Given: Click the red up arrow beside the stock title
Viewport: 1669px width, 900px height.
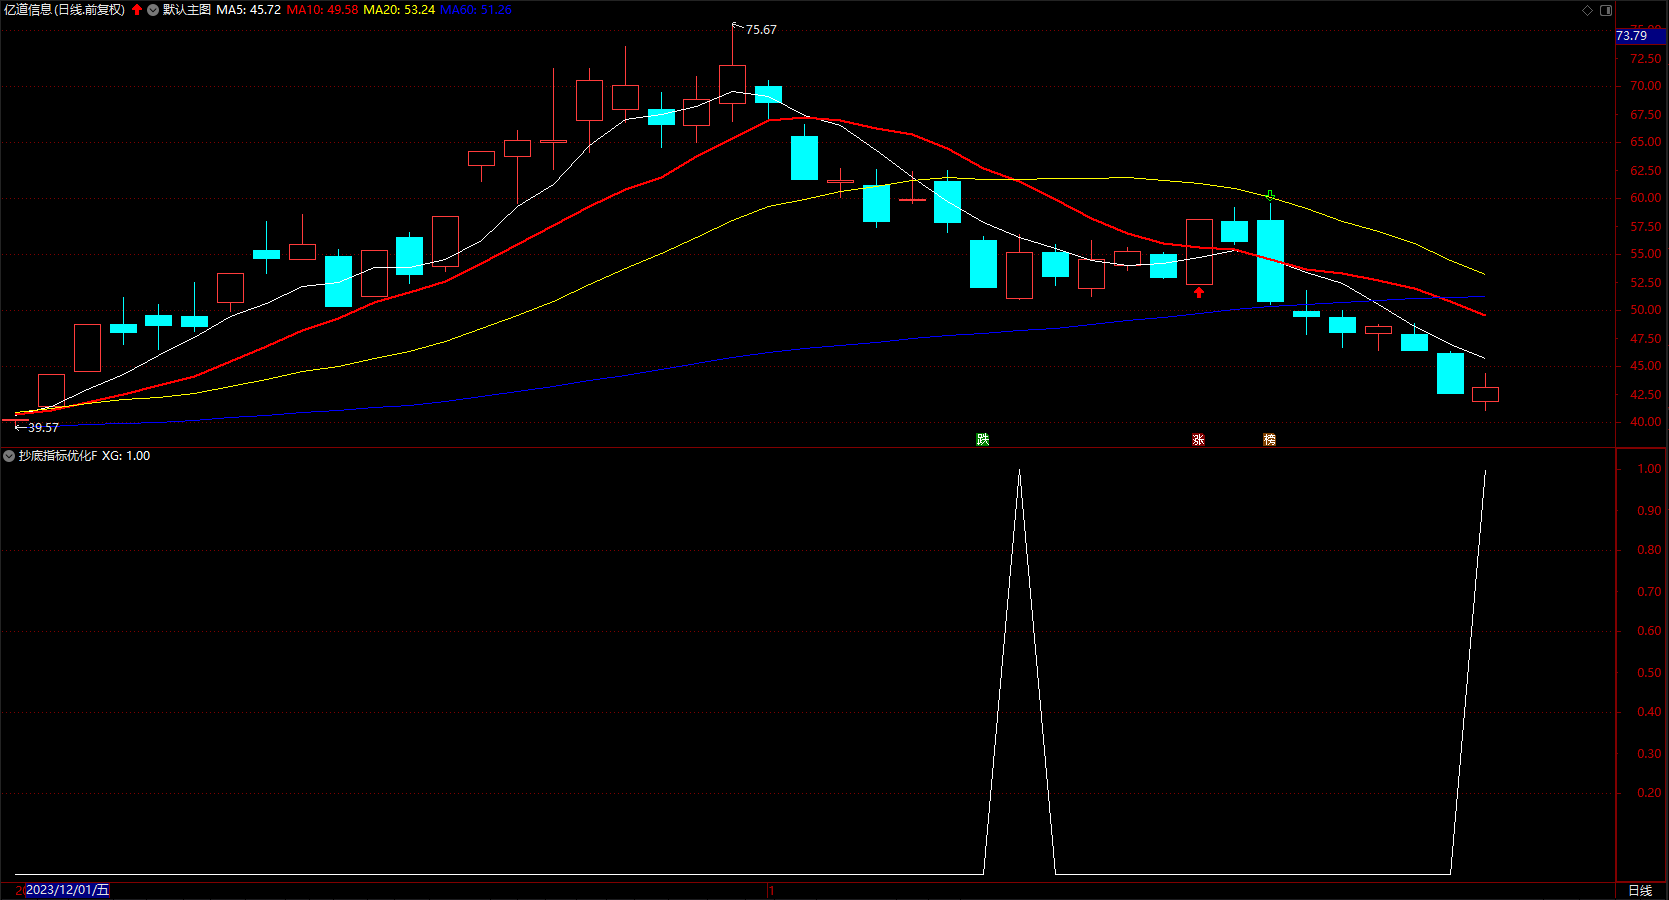Looking at the screenshot, I should click(137, 10).
